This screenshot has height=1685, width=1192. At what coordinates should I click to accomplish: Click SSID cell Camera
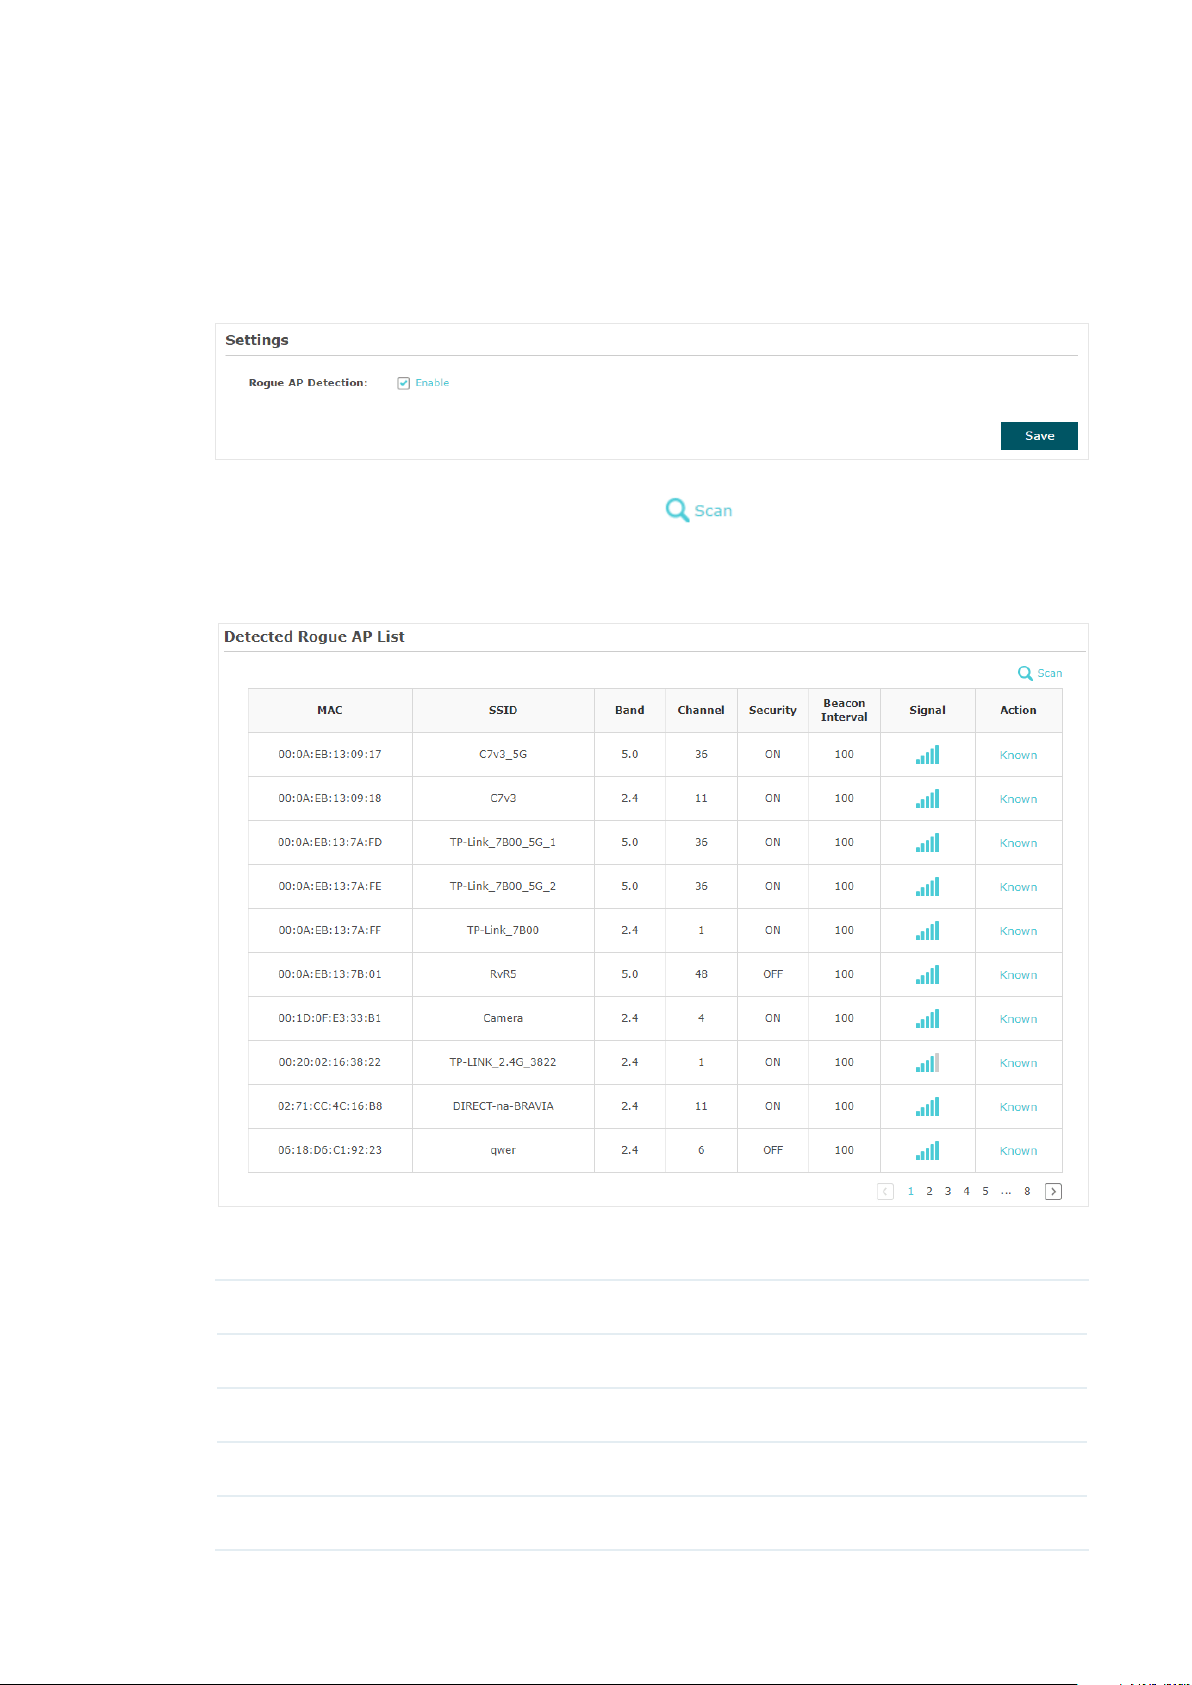503,1018
